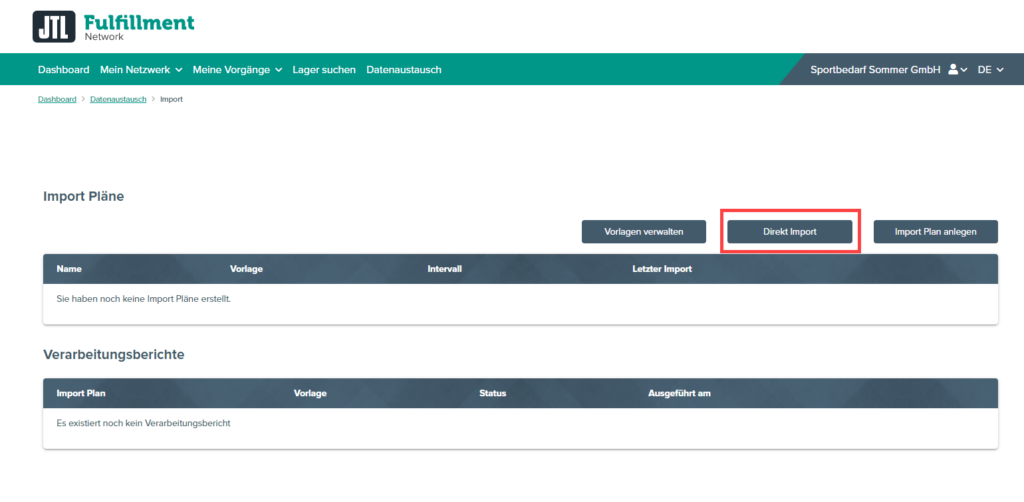The height and width of the screenshot is (502, 1024).
Task: Expand the Meine Vorgänge dropdown
Action: coord(237,69)
